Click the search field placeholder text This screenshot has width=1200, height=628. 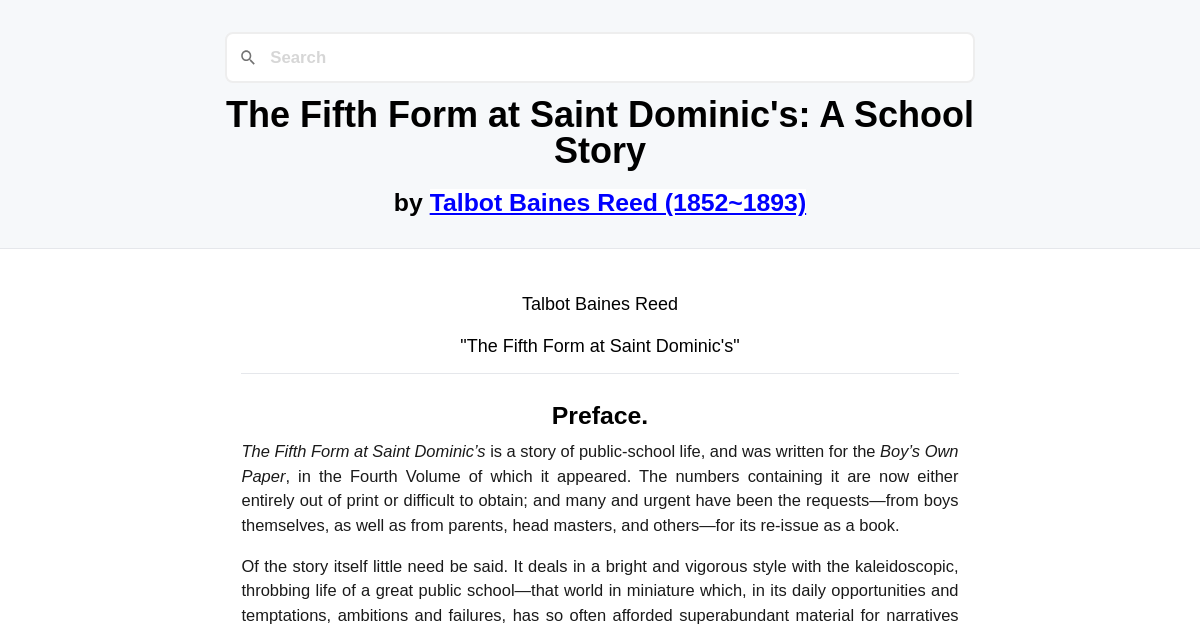point(297,57)
